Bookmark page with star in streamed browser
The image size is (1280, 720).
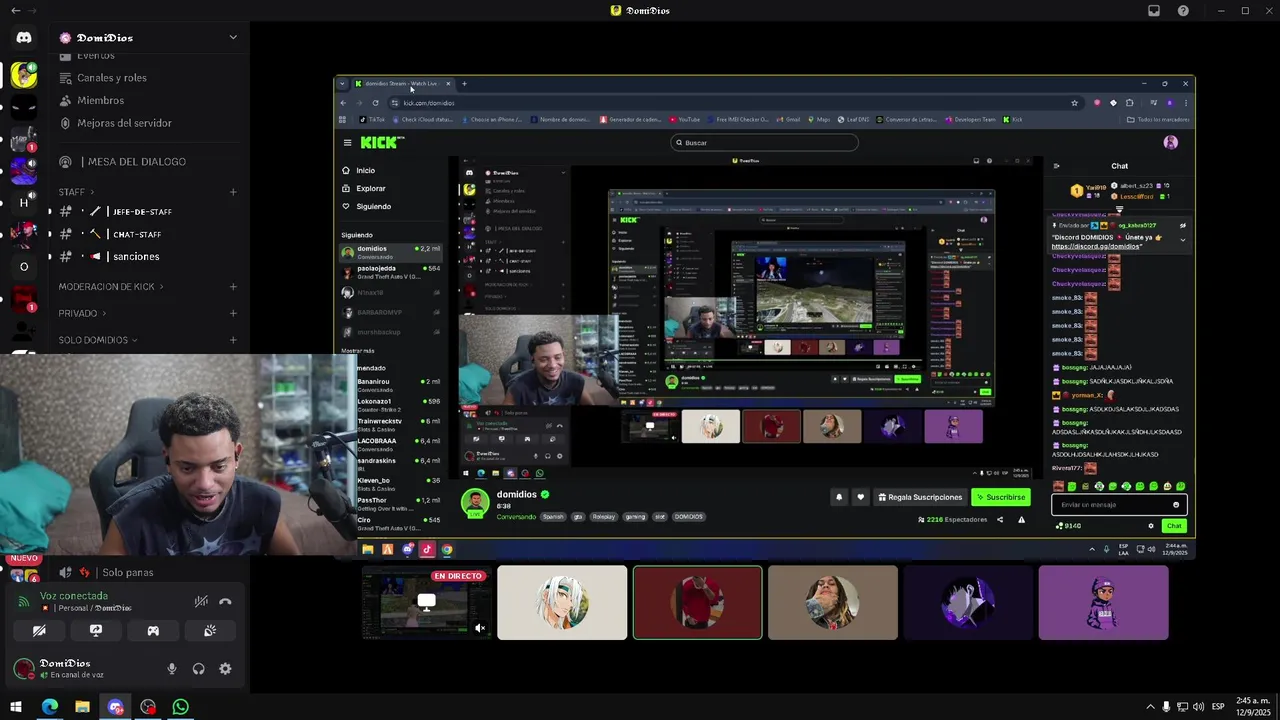pos(1075,103)
